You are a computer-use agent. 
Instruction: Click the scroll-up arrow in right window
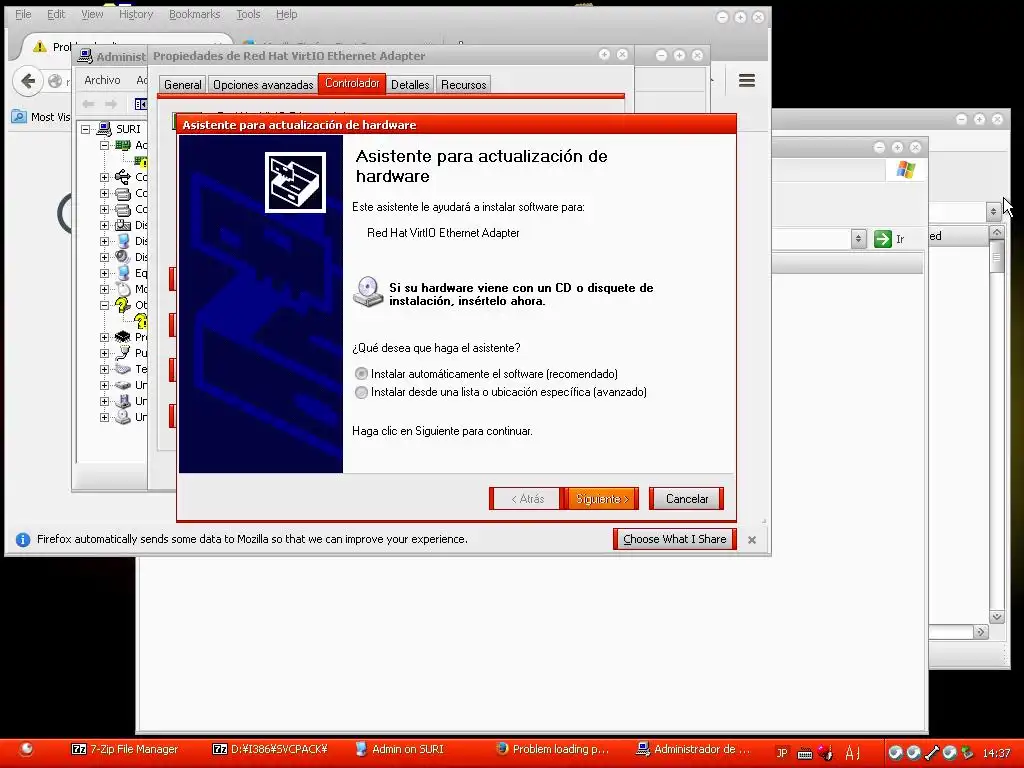pos(997,232)
